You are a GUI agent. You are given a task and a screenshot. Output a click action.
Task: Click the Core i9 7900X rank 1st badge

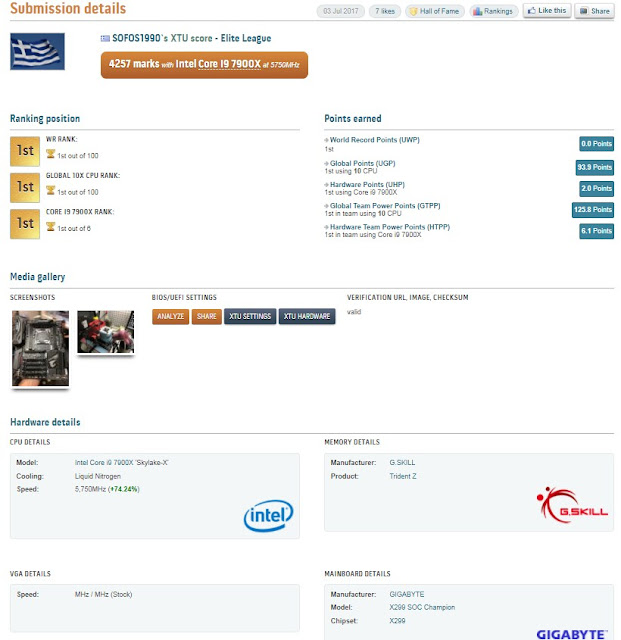click(25, 224)
